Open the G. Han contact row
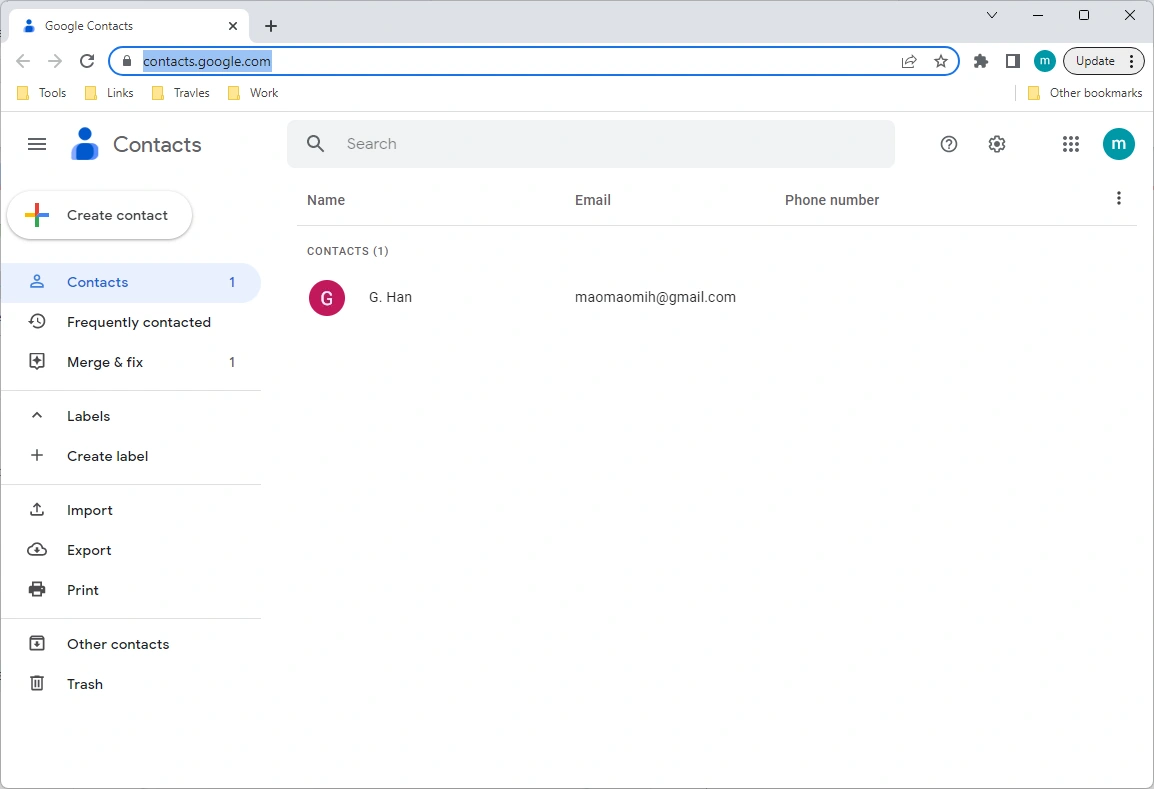 click(717, 297)
